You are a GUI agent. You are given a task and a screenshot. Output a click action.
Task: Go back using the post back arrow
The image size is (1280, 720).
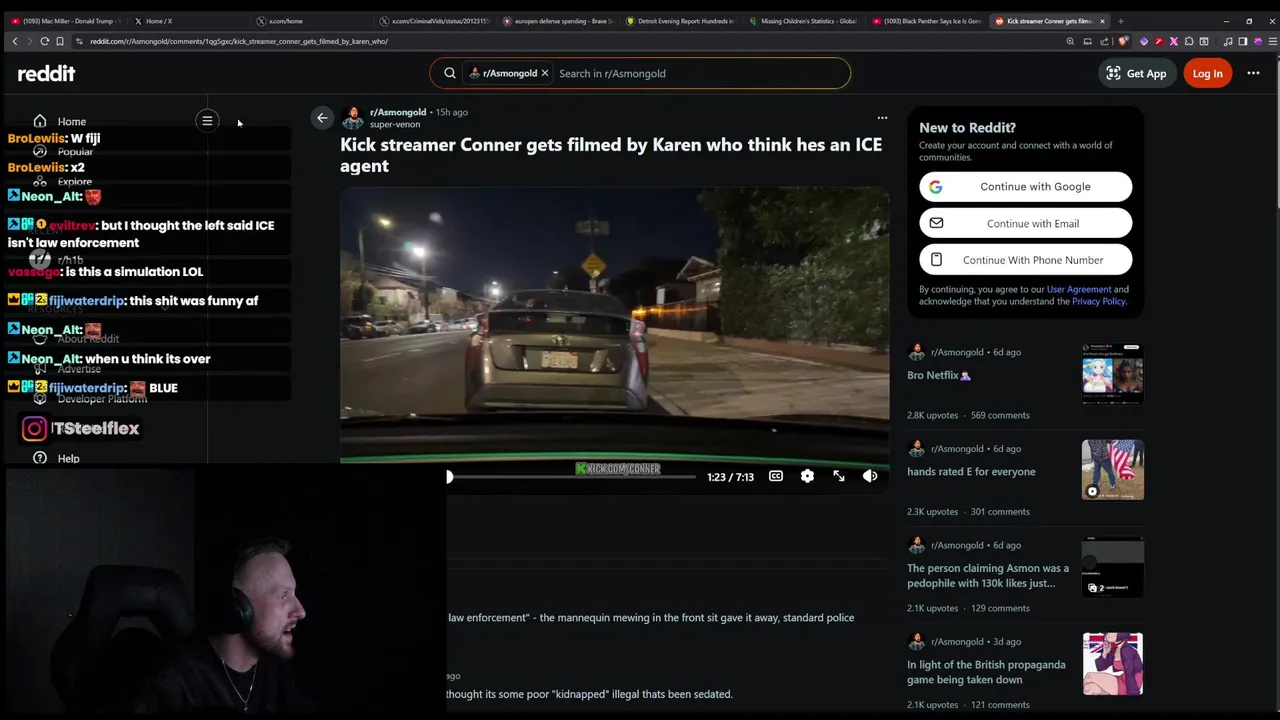click(x=322, y=118)
